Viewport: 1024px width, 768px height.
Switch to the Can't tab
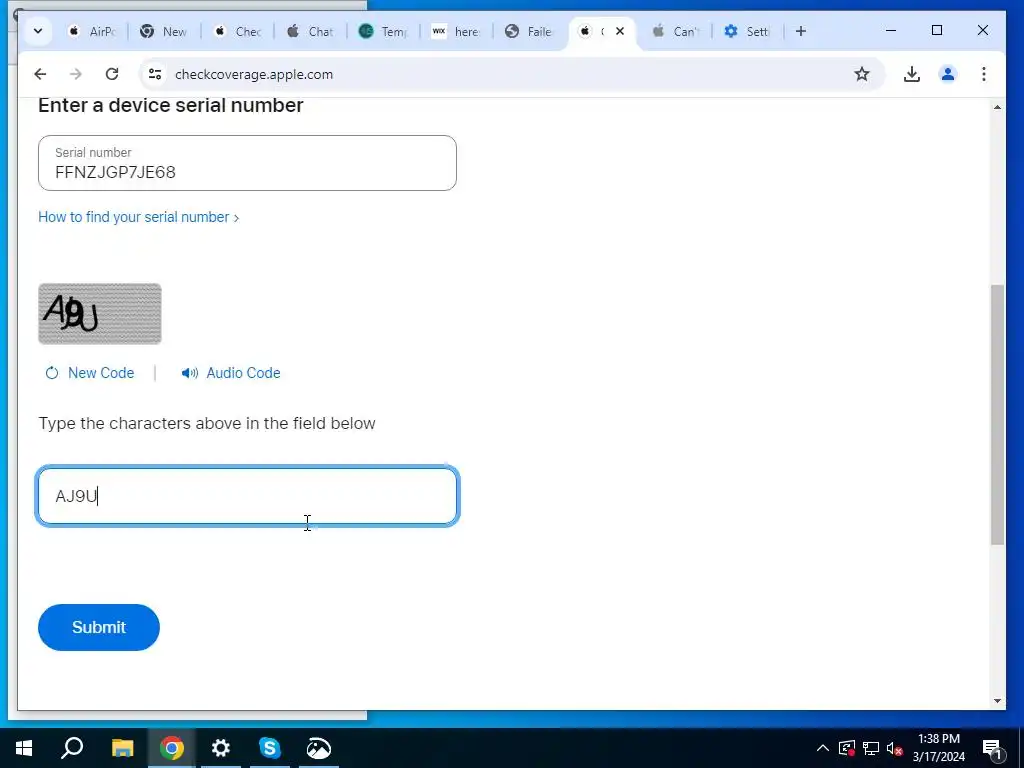676,31
